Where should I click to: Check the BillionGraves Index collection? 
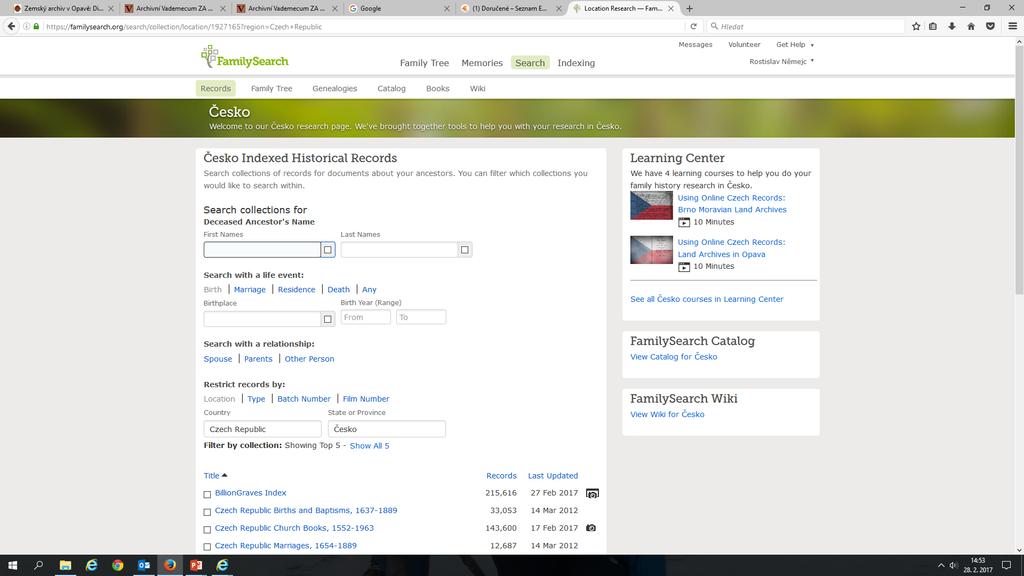click(x=207, y=494)
